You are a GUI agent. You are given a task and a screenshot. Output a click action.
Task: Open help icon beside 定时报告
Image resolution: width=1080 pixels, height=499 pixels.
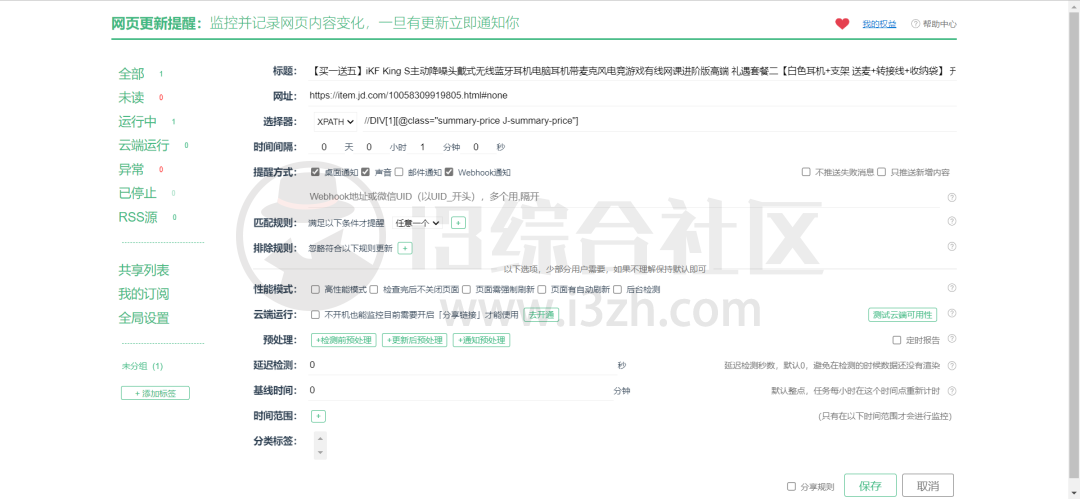coord(952,339)
